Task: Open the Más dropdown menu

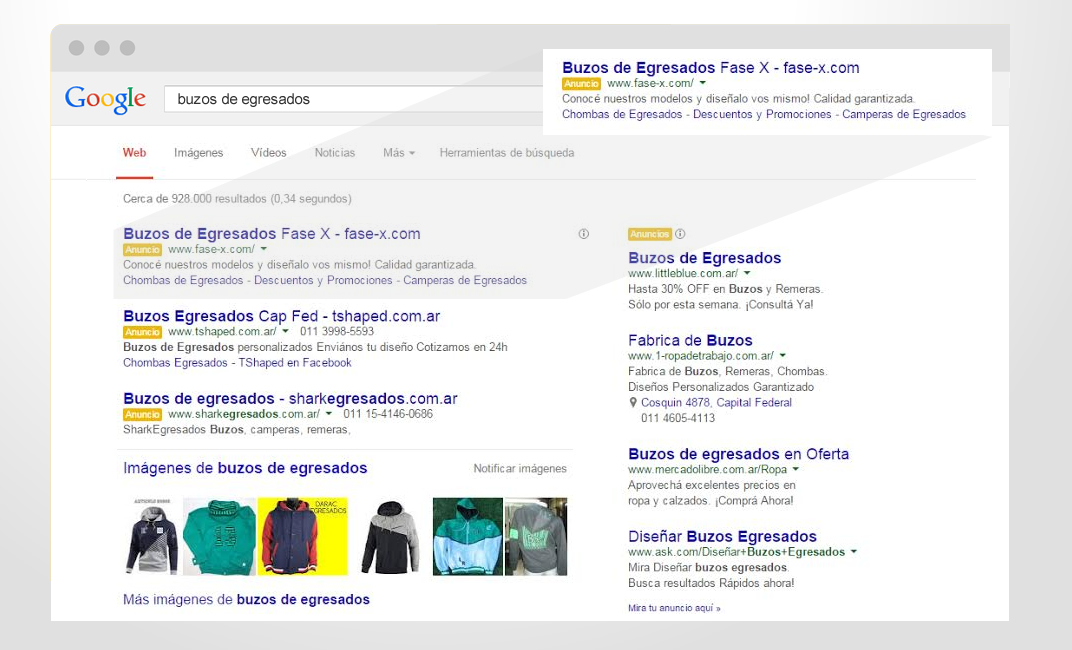Action: click(x=399, y=153)
